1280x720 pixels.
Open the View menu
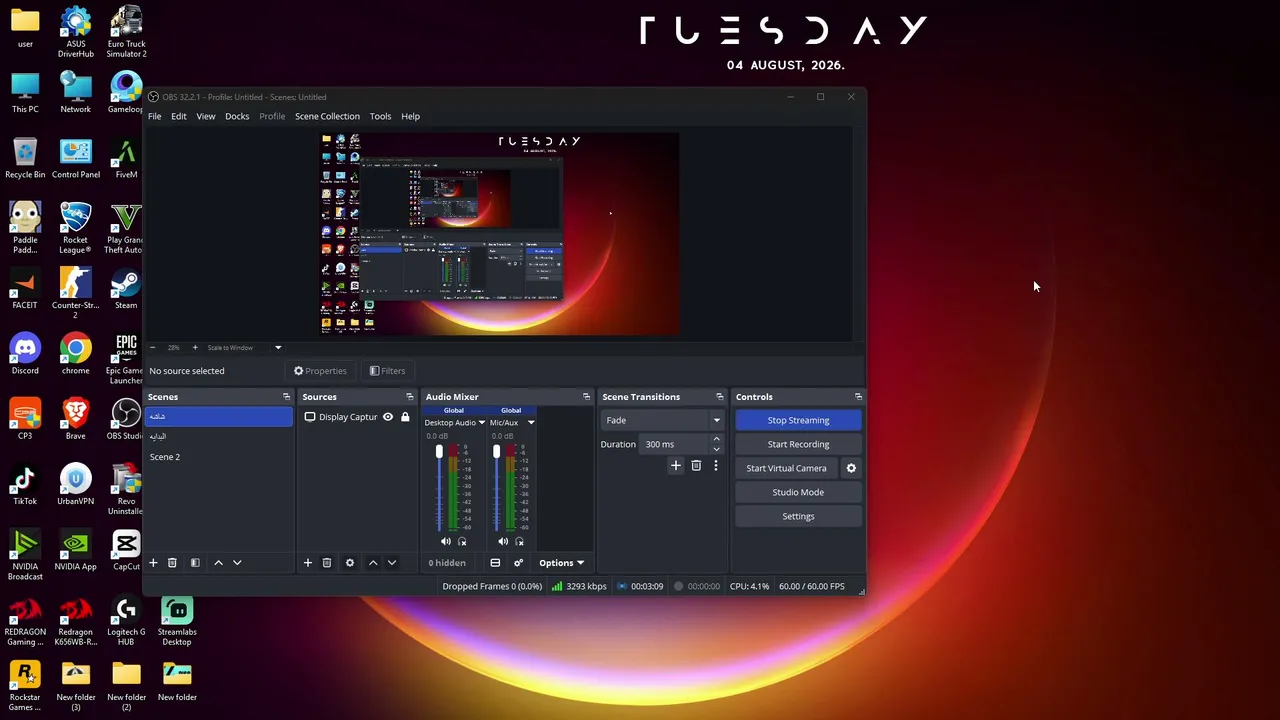click(x=205, y=116)
